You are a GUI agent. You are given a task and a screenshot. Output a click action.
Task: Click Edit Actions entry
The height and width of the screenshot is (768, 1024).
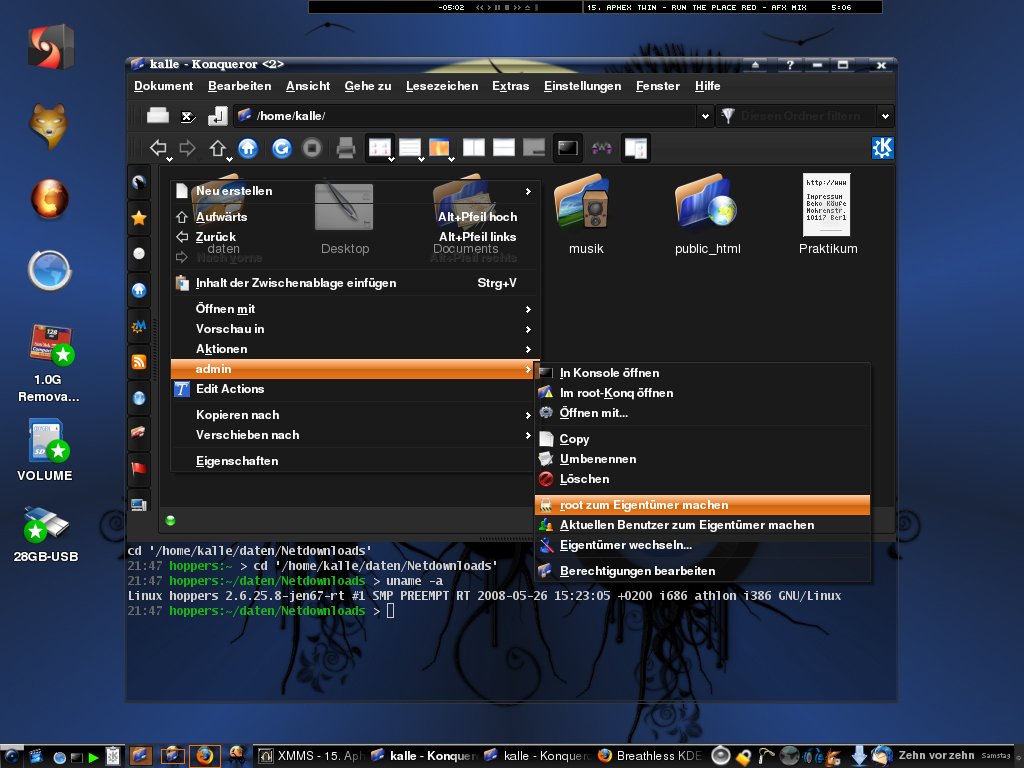(353, 389)
